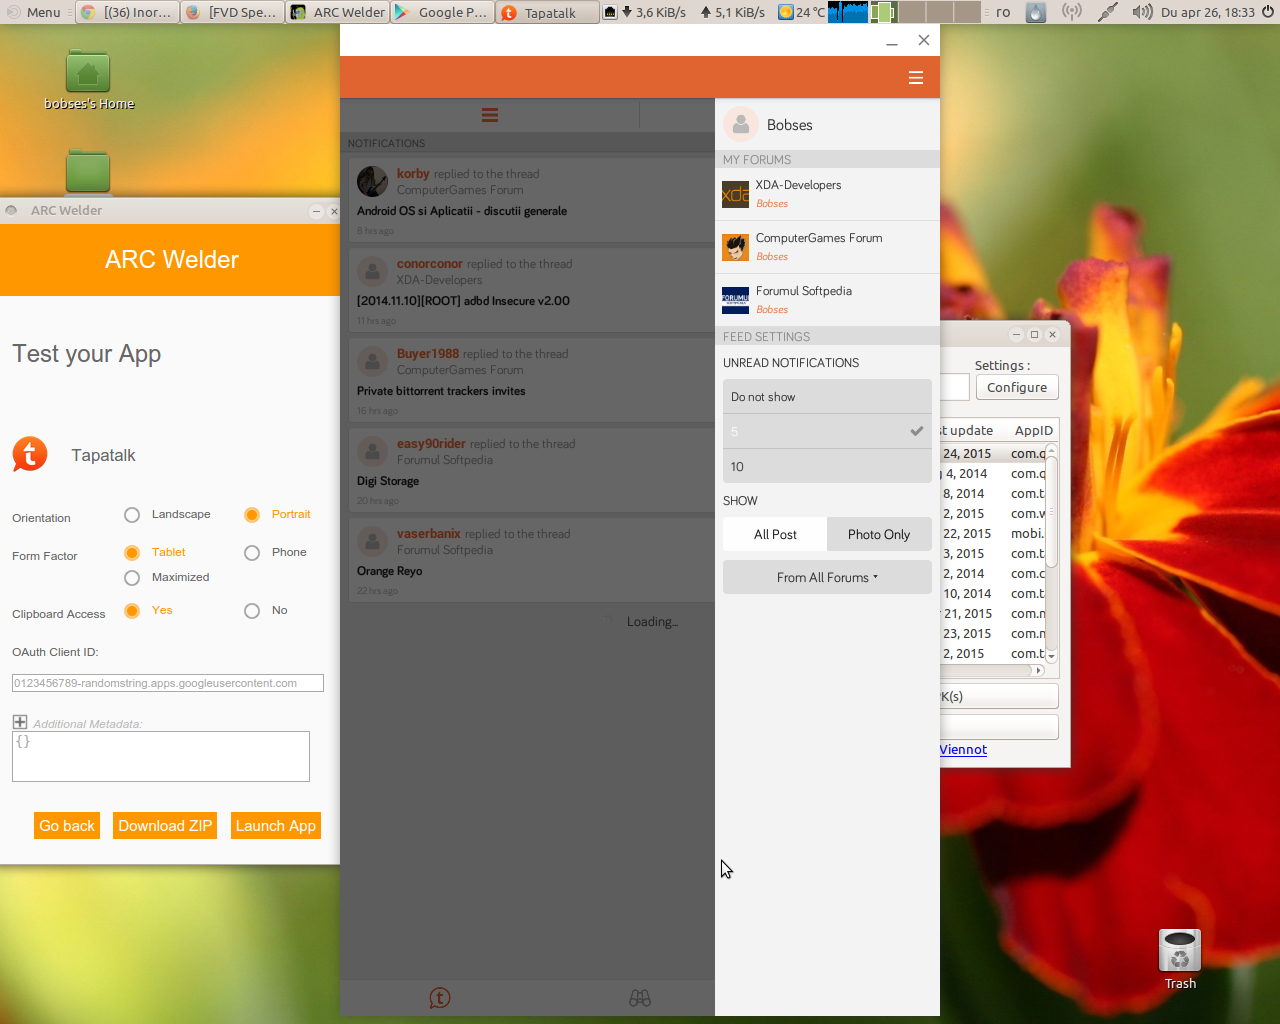Click the clock Du apr 26, 18:33
The image size is (1280, 1024).
(1207, 12)
